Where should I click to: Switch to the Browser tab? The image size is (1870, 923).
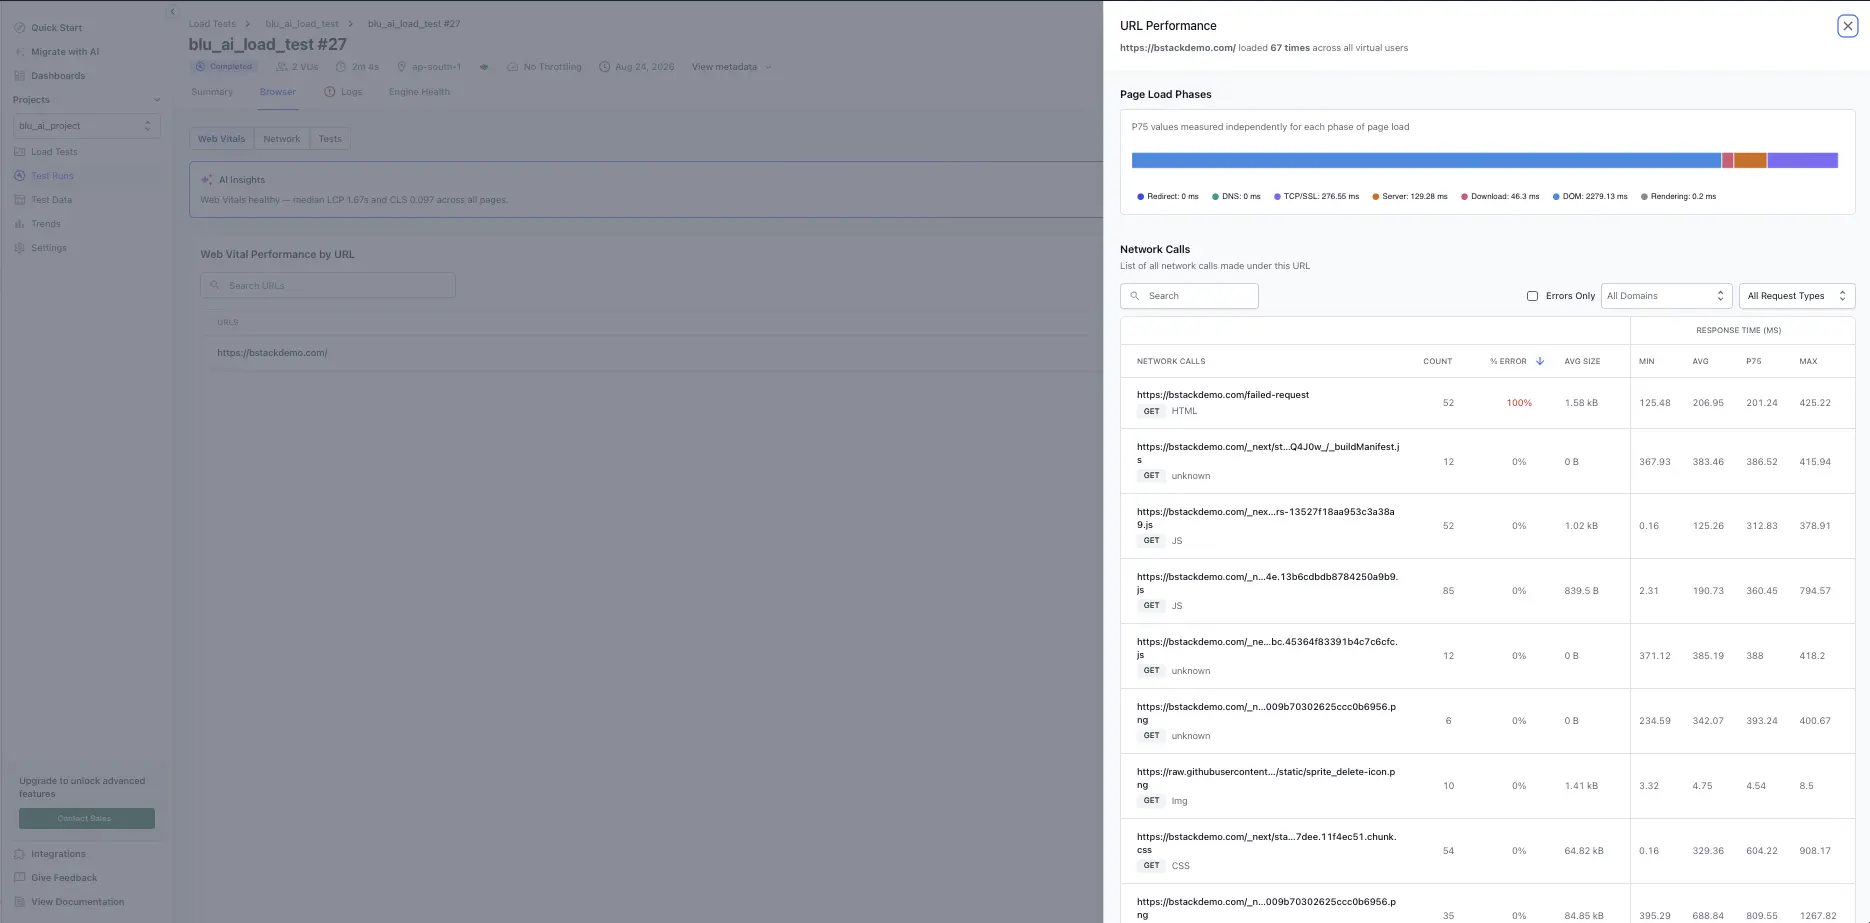(277, 92)
